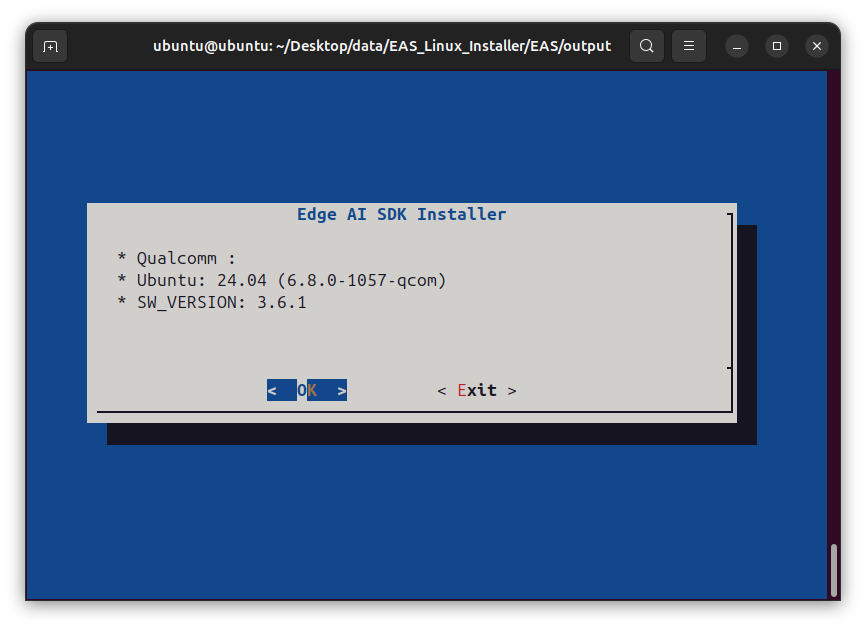Minimize the terminal window
The image size is (866, 629).
pyautogui.click(x=737, y=46)
